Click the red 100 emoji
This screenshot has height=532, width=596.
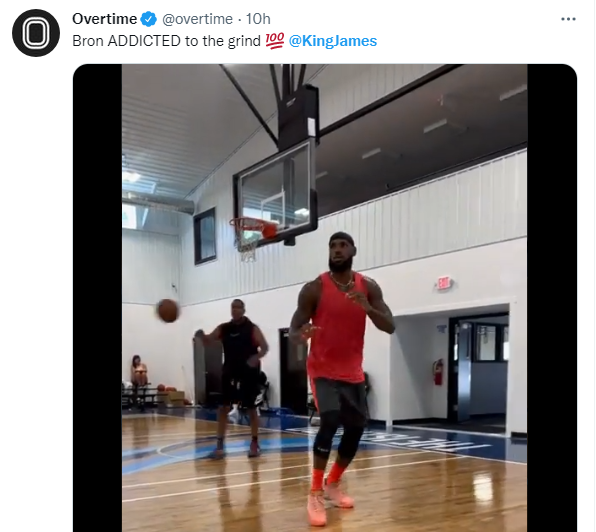(x=274, y=41)
